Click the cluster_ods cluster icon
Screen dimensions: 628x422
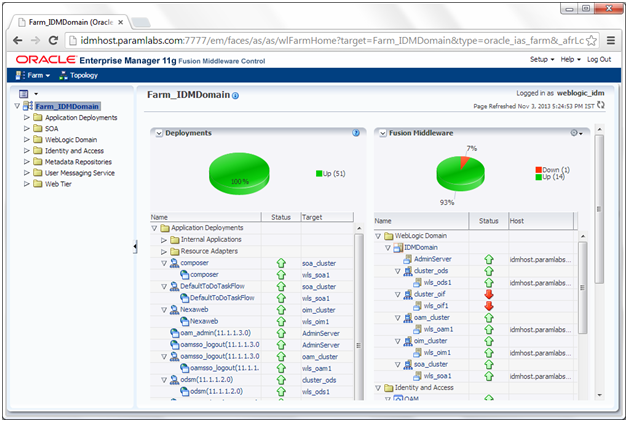pyautogui.click(x=408, y=271)
